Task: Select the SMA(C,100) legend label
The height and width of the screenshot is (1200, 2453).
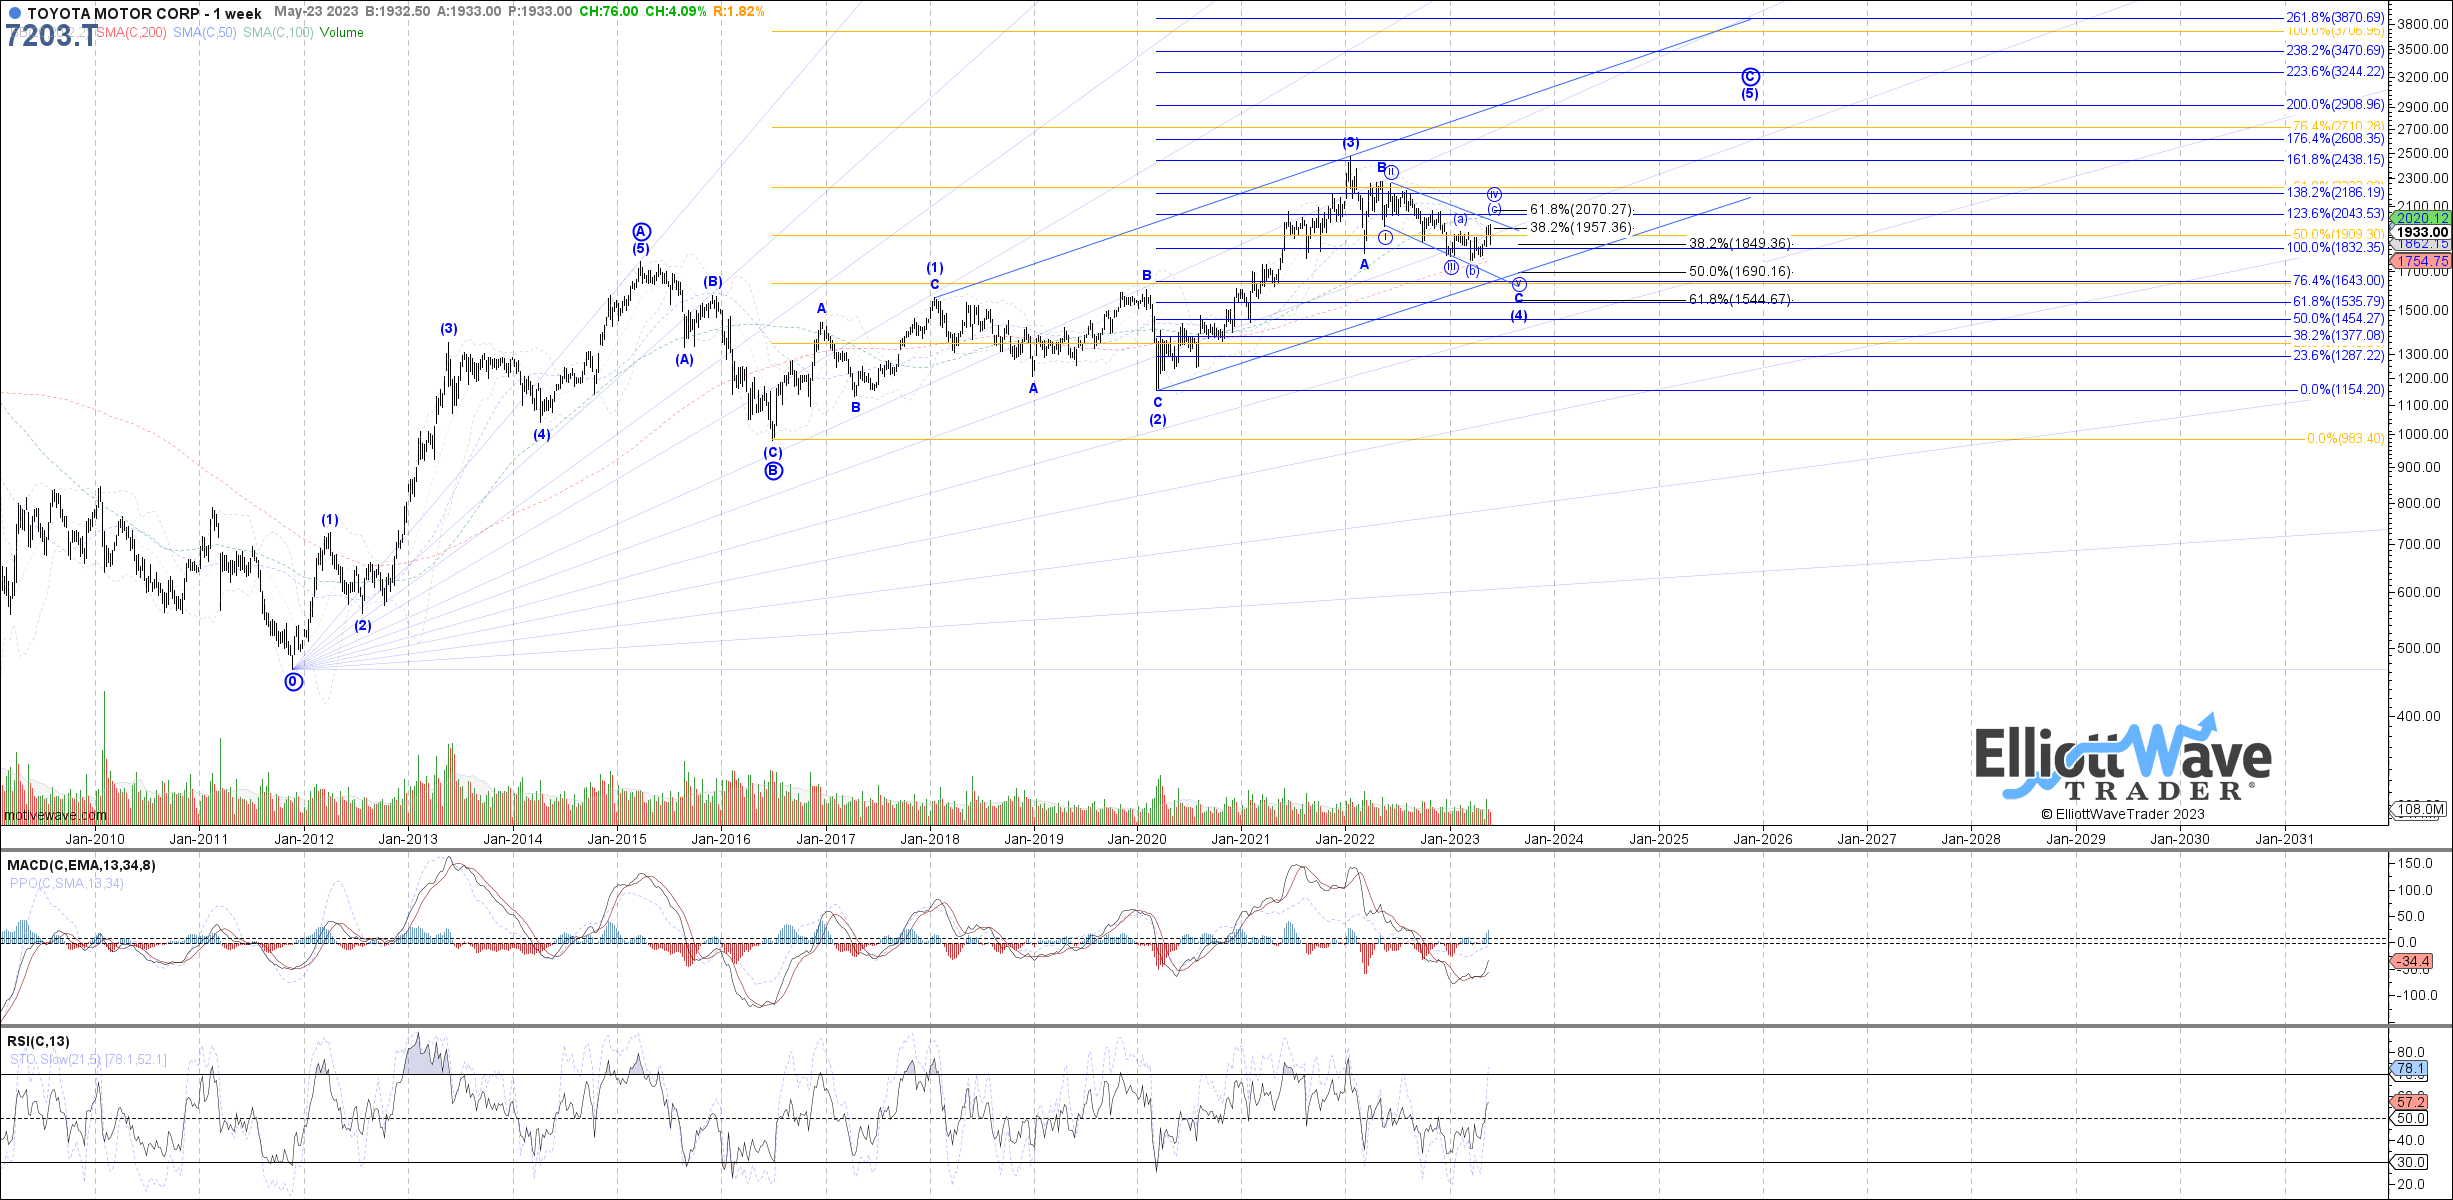Action: [x=278, y=33]
